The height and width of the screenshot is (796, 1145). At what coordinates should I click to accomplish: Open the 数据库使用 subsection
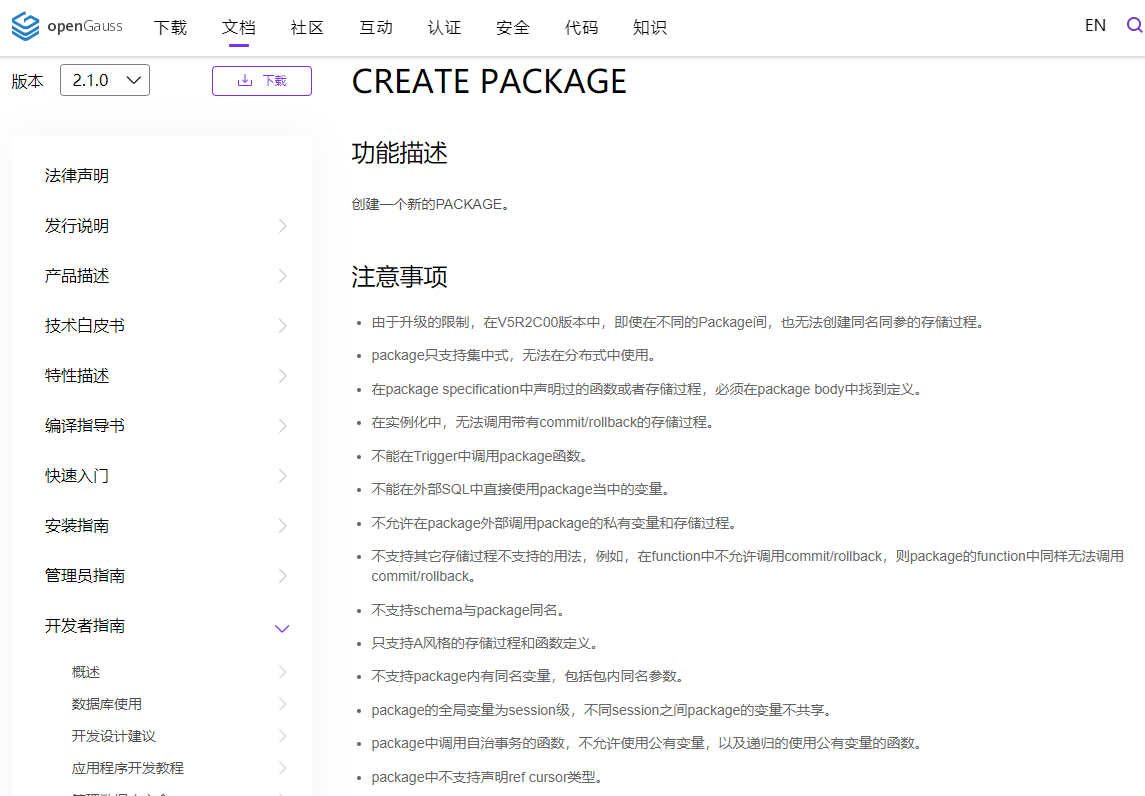(x=107, y=704)
